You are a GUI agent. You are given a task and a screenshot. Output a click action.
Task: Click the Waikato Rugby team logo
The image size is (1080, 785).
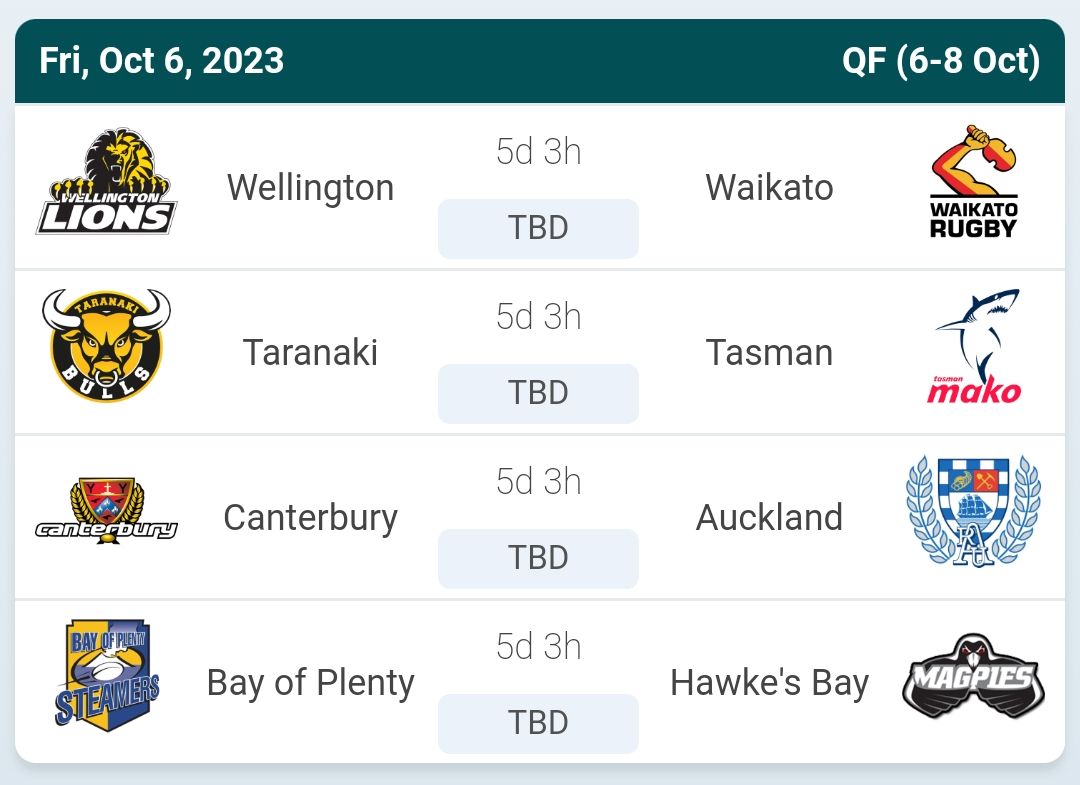(x=972, y=182)
